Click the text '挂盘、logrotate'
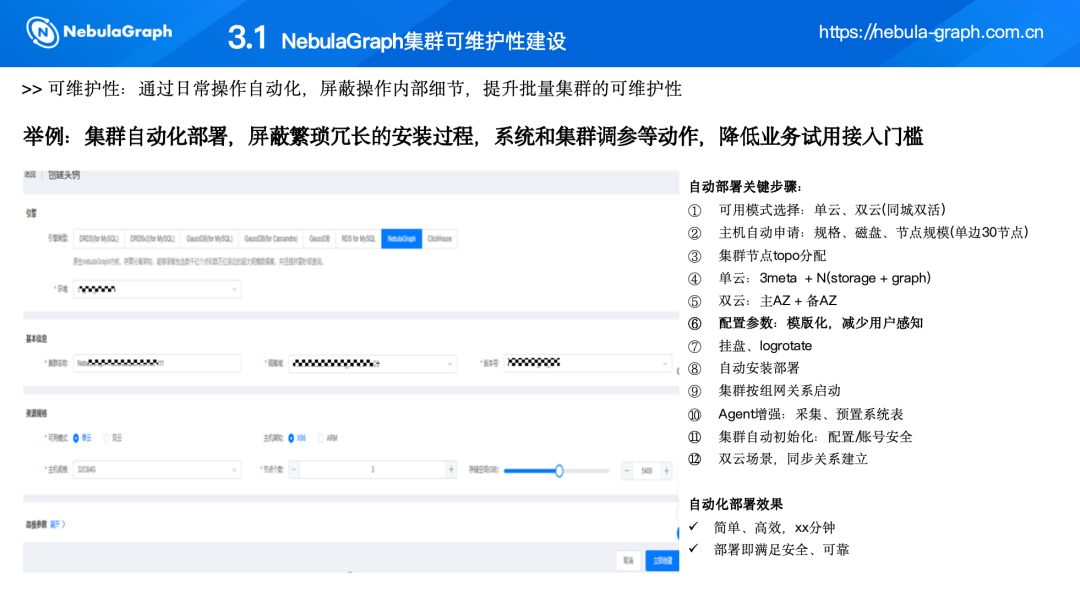Image resolution: width=1080 pixels, height=609 pixels. [x=765, y=346]
